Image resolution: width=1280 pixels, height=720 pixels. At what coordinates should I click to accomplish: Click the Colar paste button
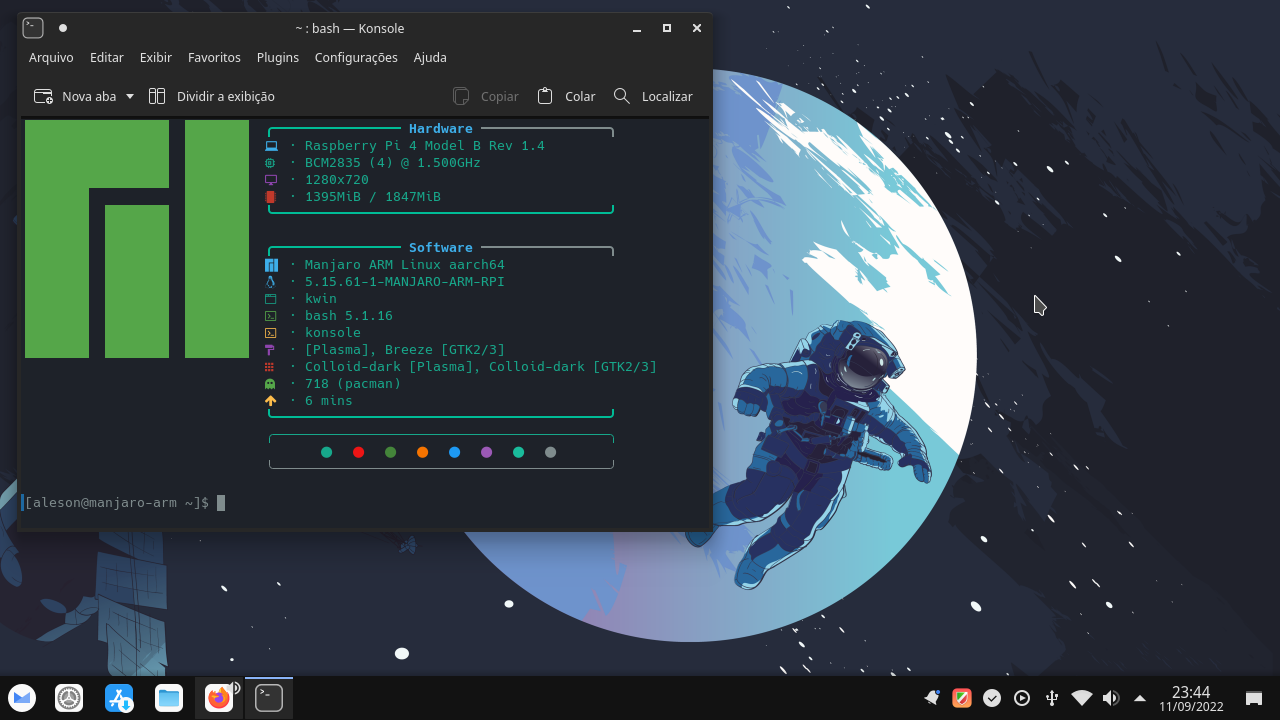pos(566,96)
